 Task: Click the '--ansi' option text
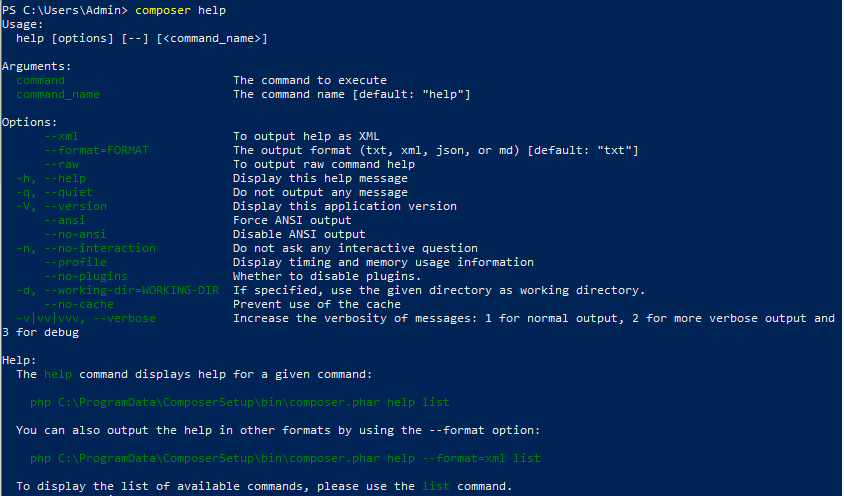[65, 220]
